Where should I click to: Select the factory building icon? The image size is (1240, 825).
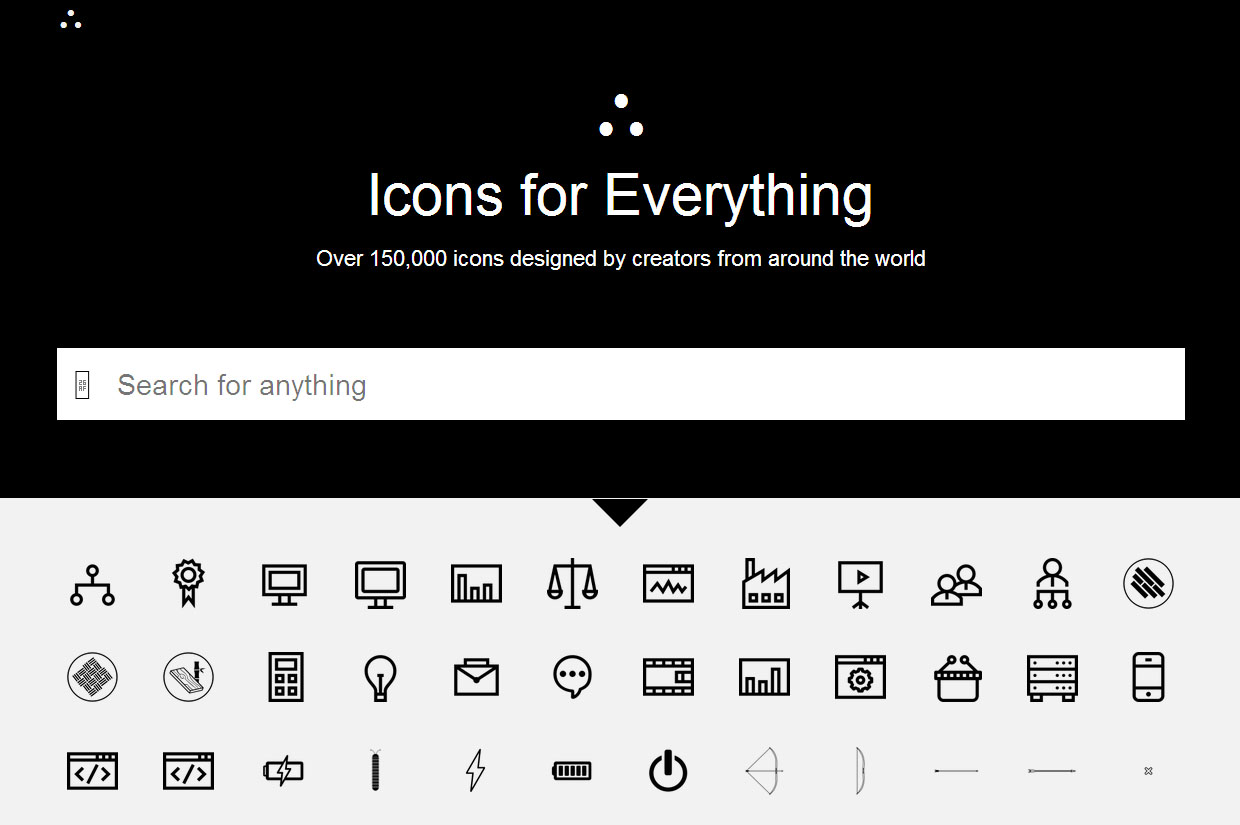point(766,584)
